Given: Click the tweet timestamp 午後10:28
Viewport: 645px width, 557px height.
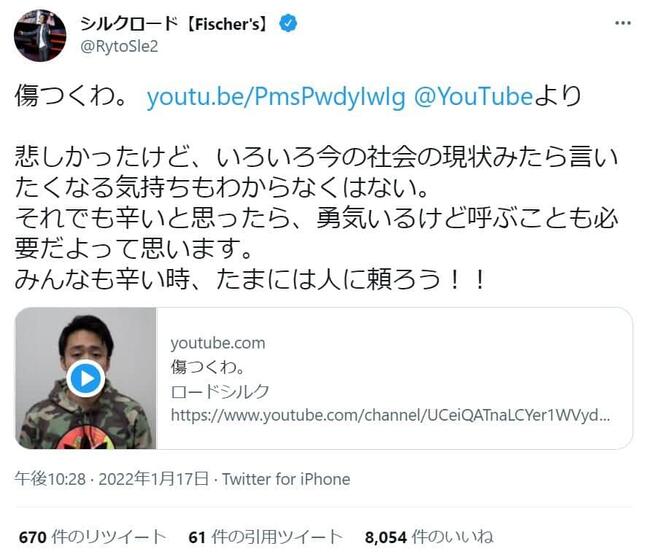Looking at the screenshot, I should tap(50, 479).
